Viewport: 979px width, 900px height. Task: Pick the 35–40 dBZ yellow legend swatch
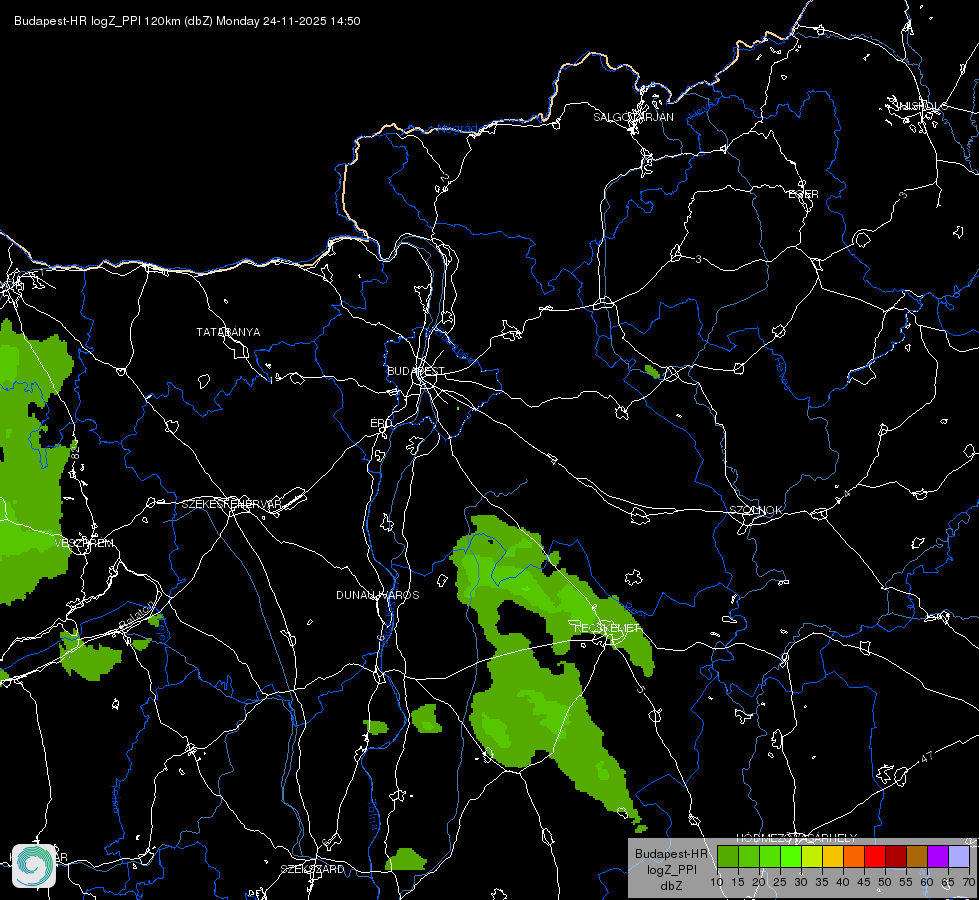[x=833, y=856]
